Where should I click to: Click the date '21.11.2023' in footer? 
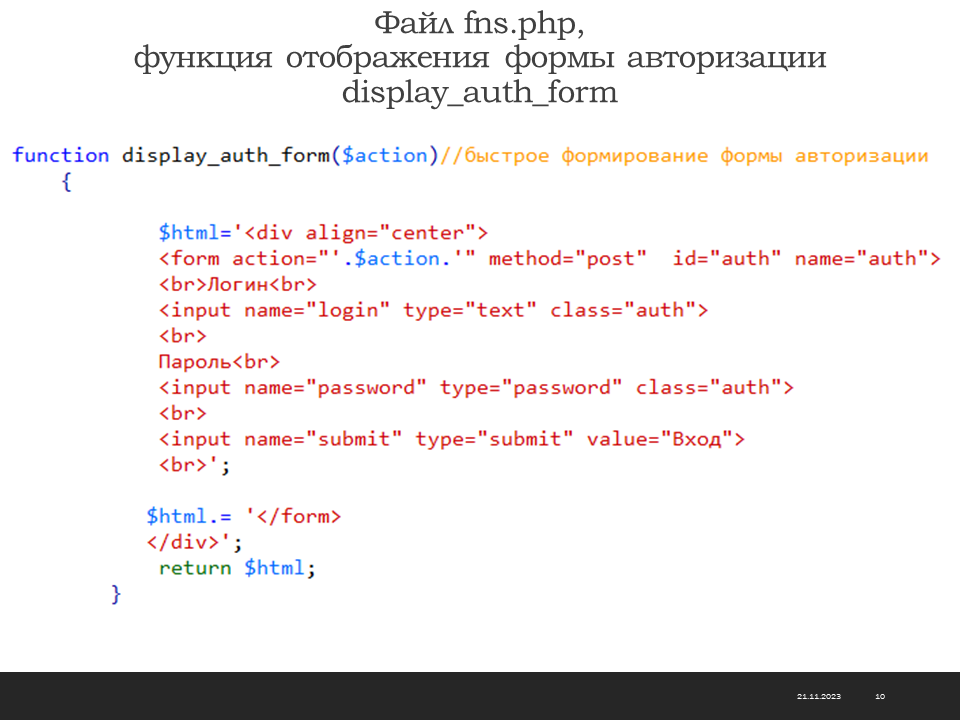pyautogui.click(x=818, y=696)
